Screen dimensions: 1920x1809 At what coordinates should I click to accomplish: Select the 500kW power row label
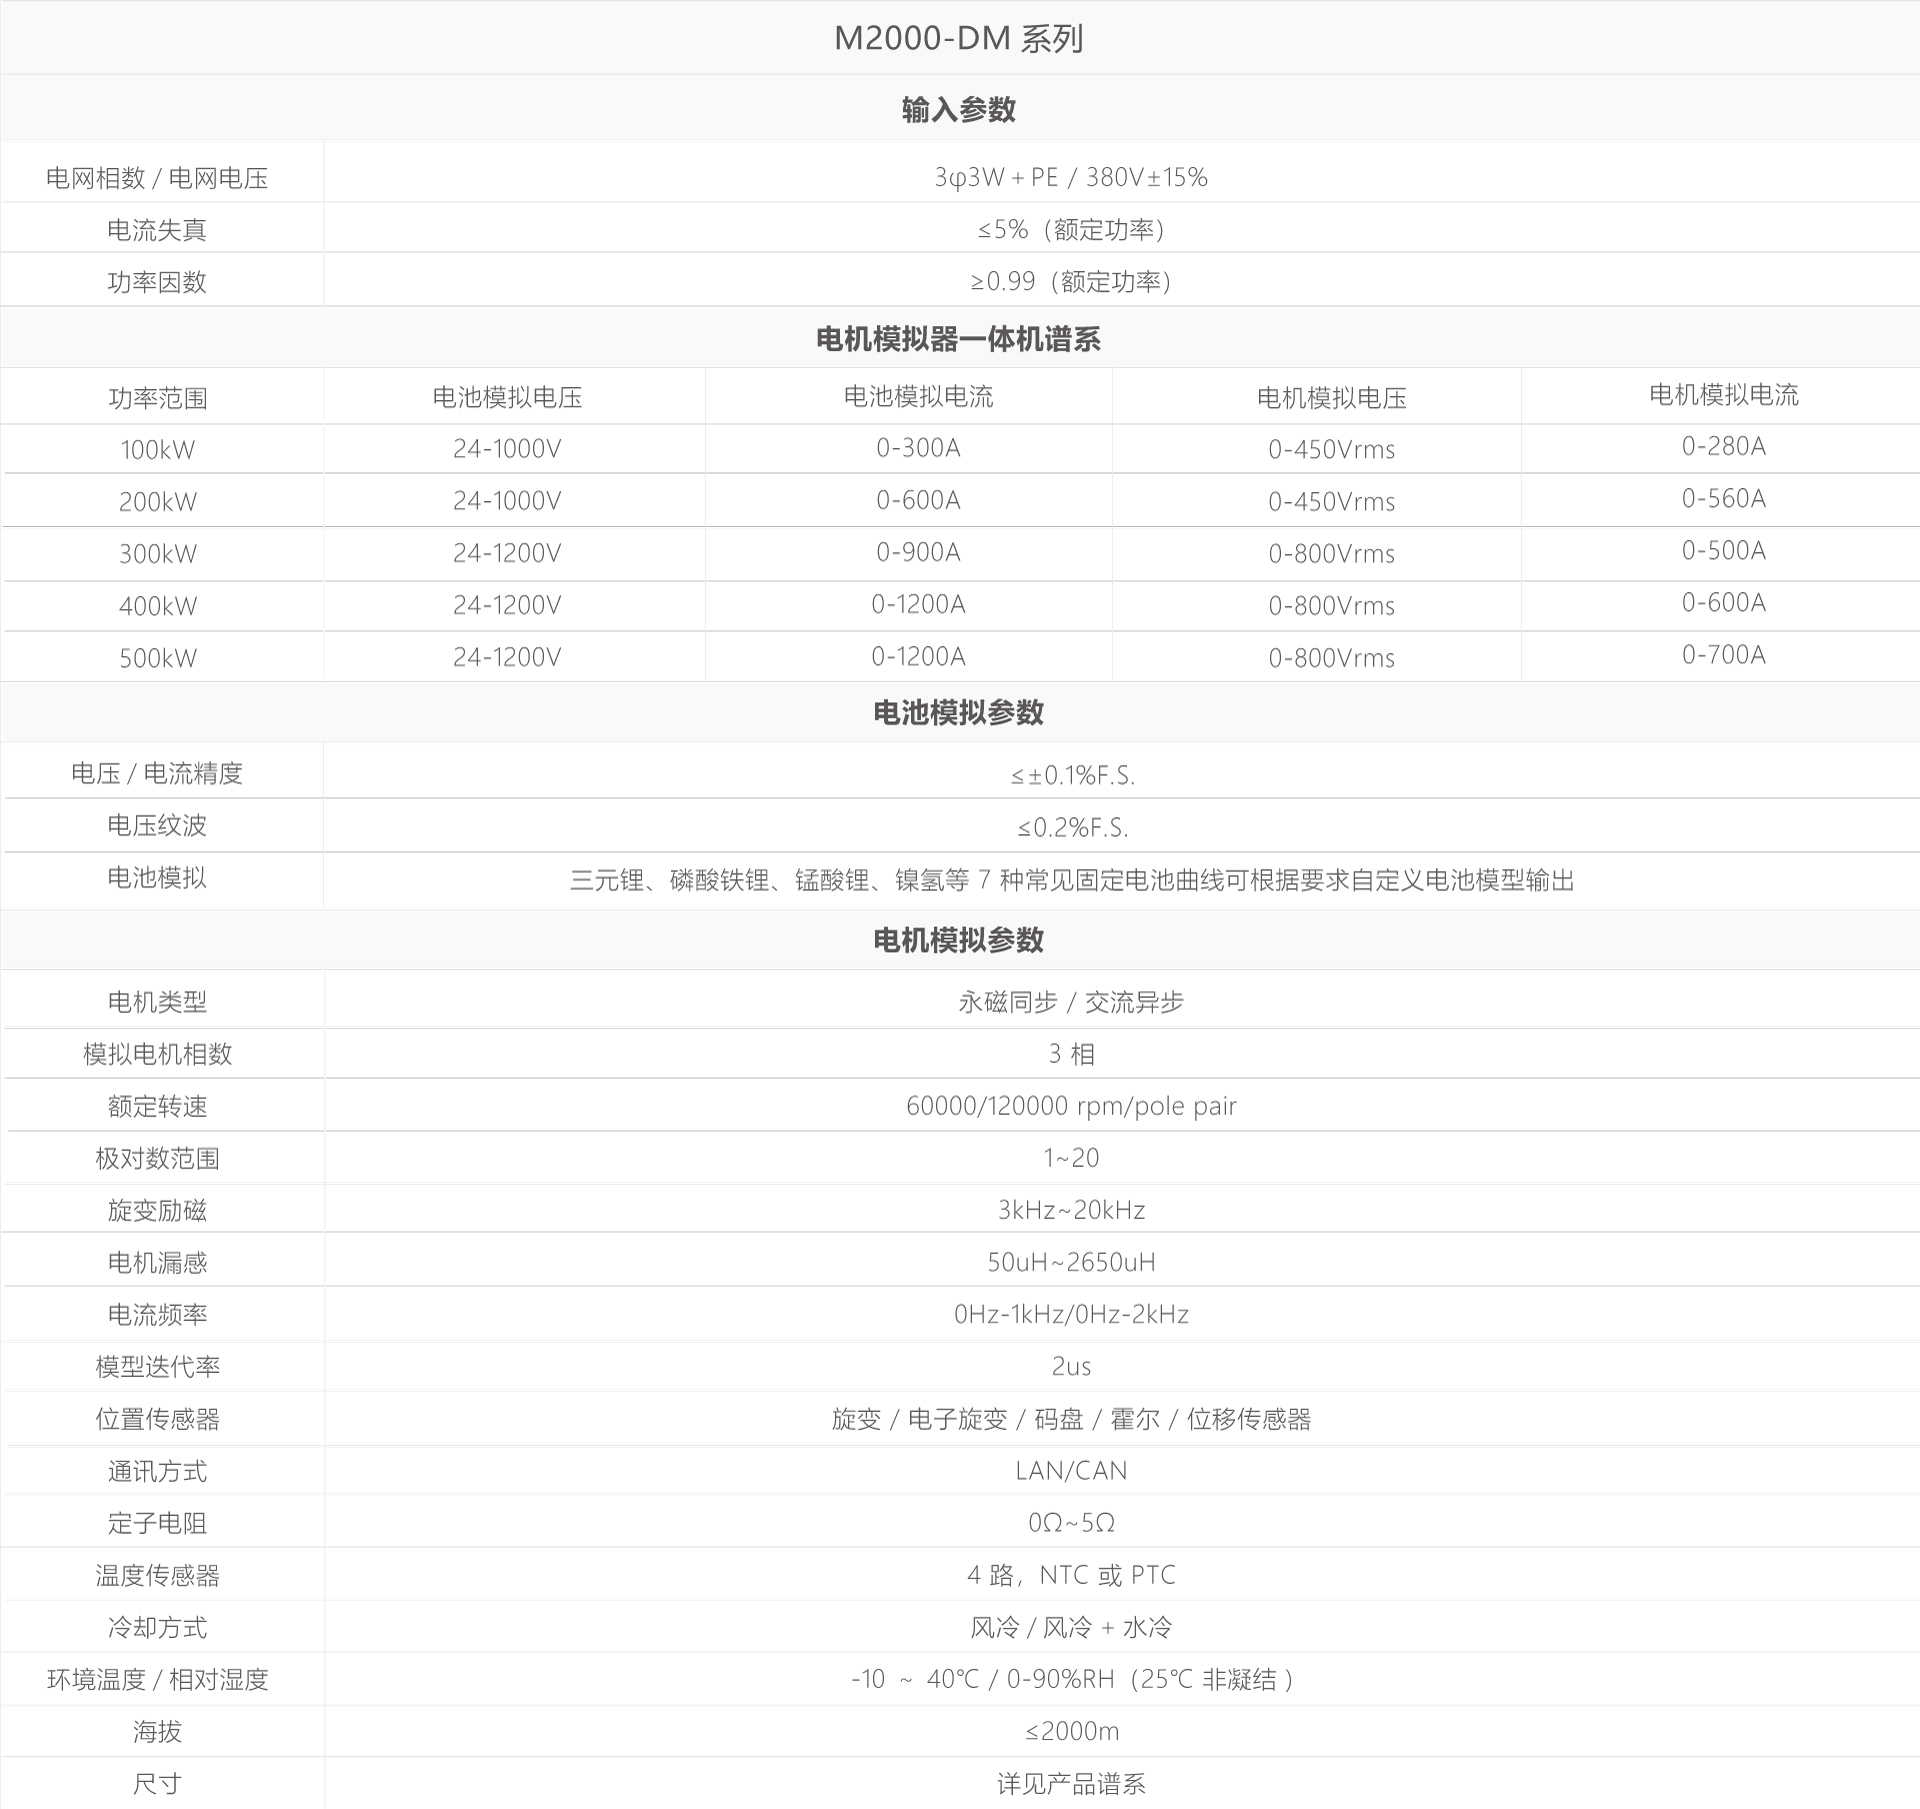158,658
